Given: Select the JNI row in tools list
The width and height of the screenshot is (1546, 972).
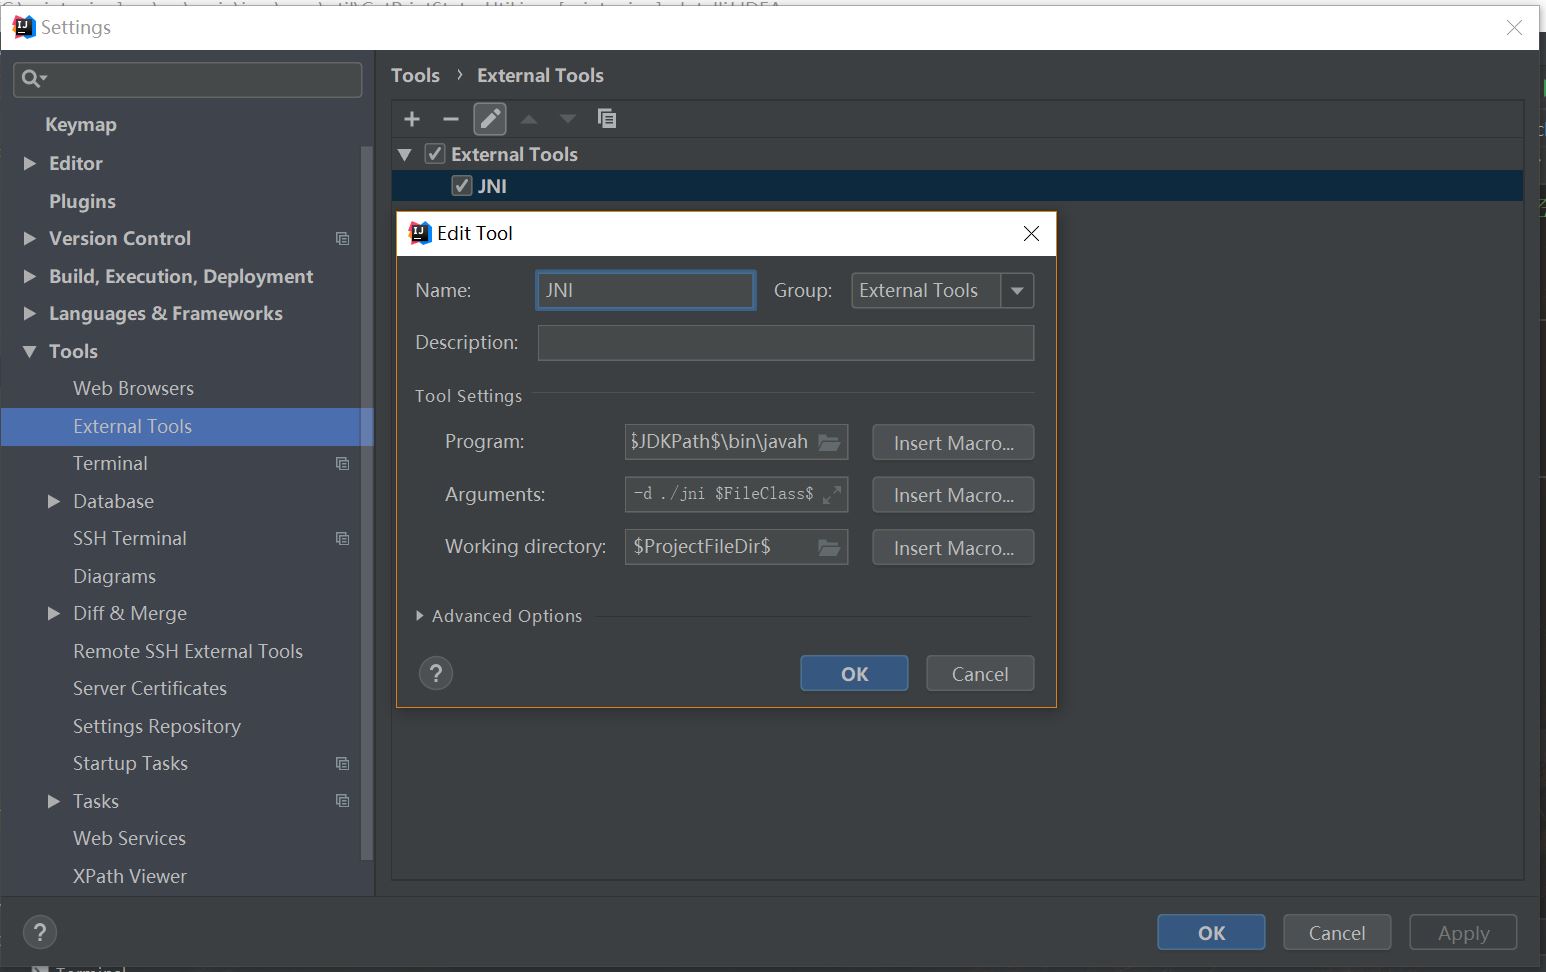Looking at the screenshot, I should click(x=957, y=186).
